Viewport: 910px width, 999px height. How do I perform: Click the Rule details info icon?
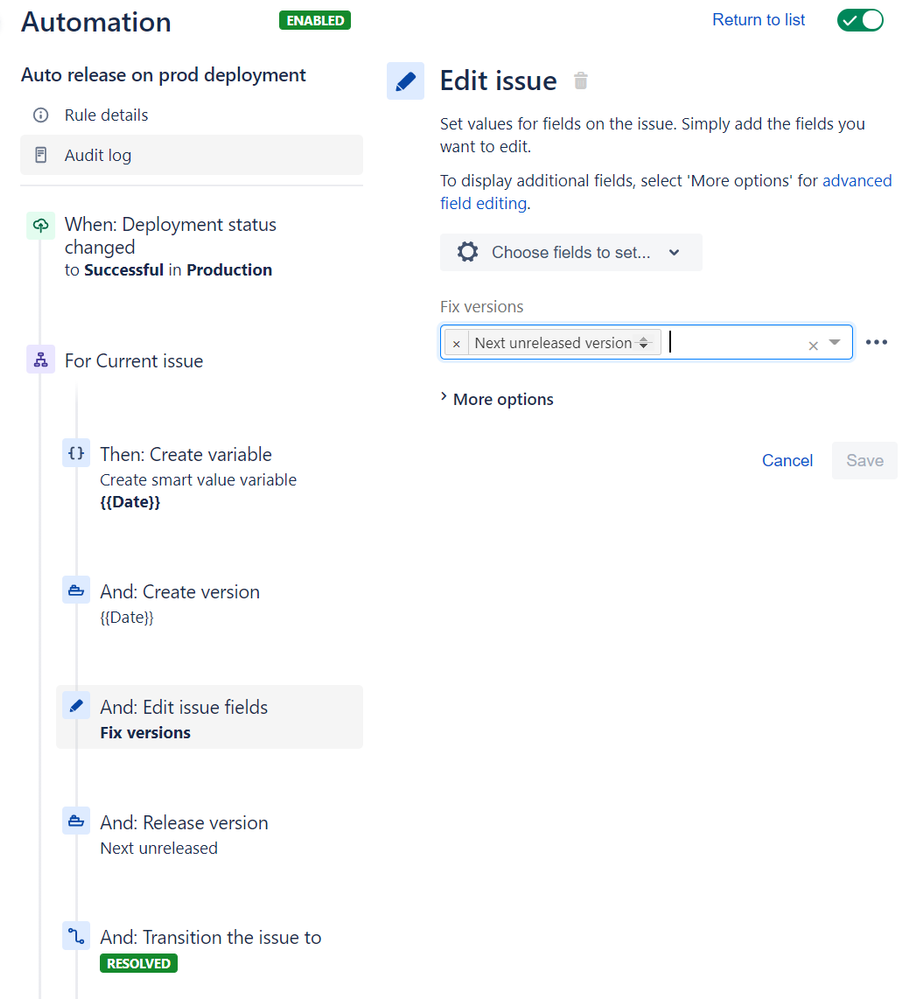[x=41, y=115]
